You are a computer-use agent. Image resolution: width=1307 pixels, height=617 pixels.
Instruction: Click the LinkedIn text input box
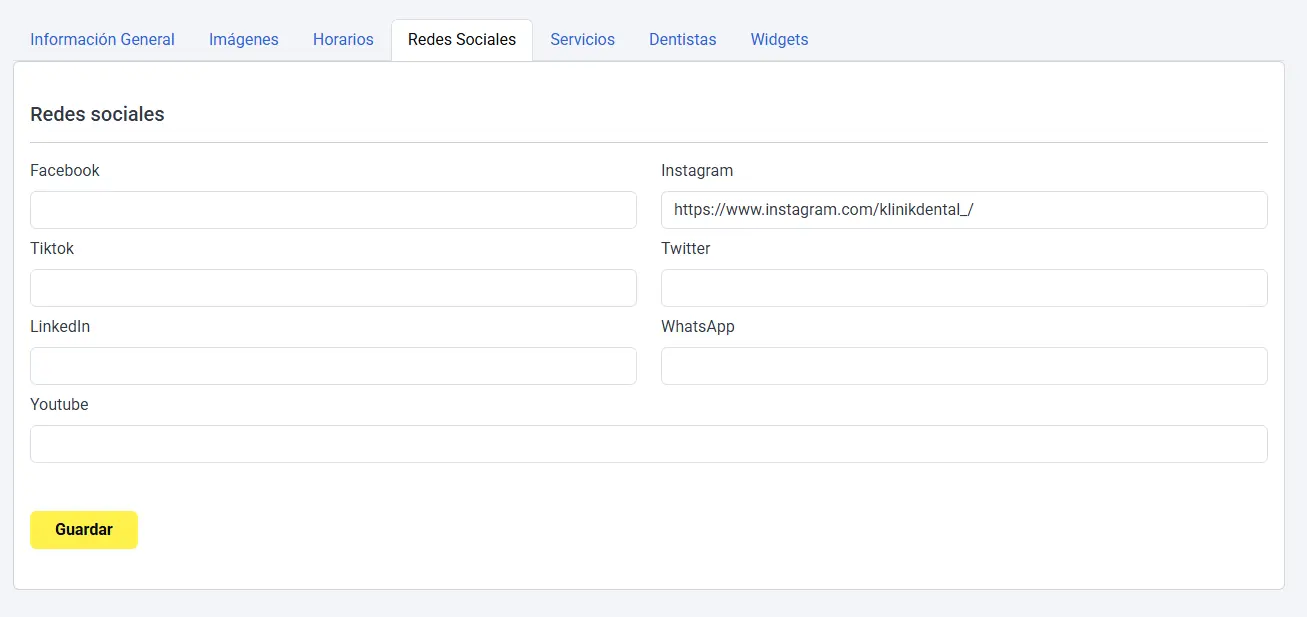pos(333,366)
